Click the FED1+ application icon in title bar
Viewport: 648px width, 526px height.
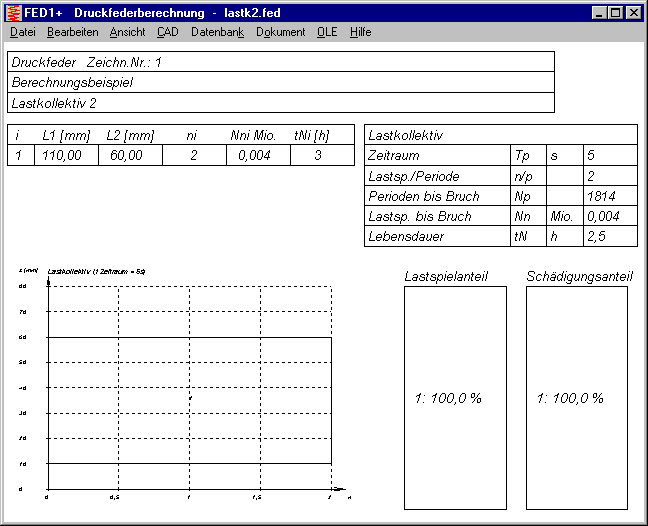click(x=13, y=13)
